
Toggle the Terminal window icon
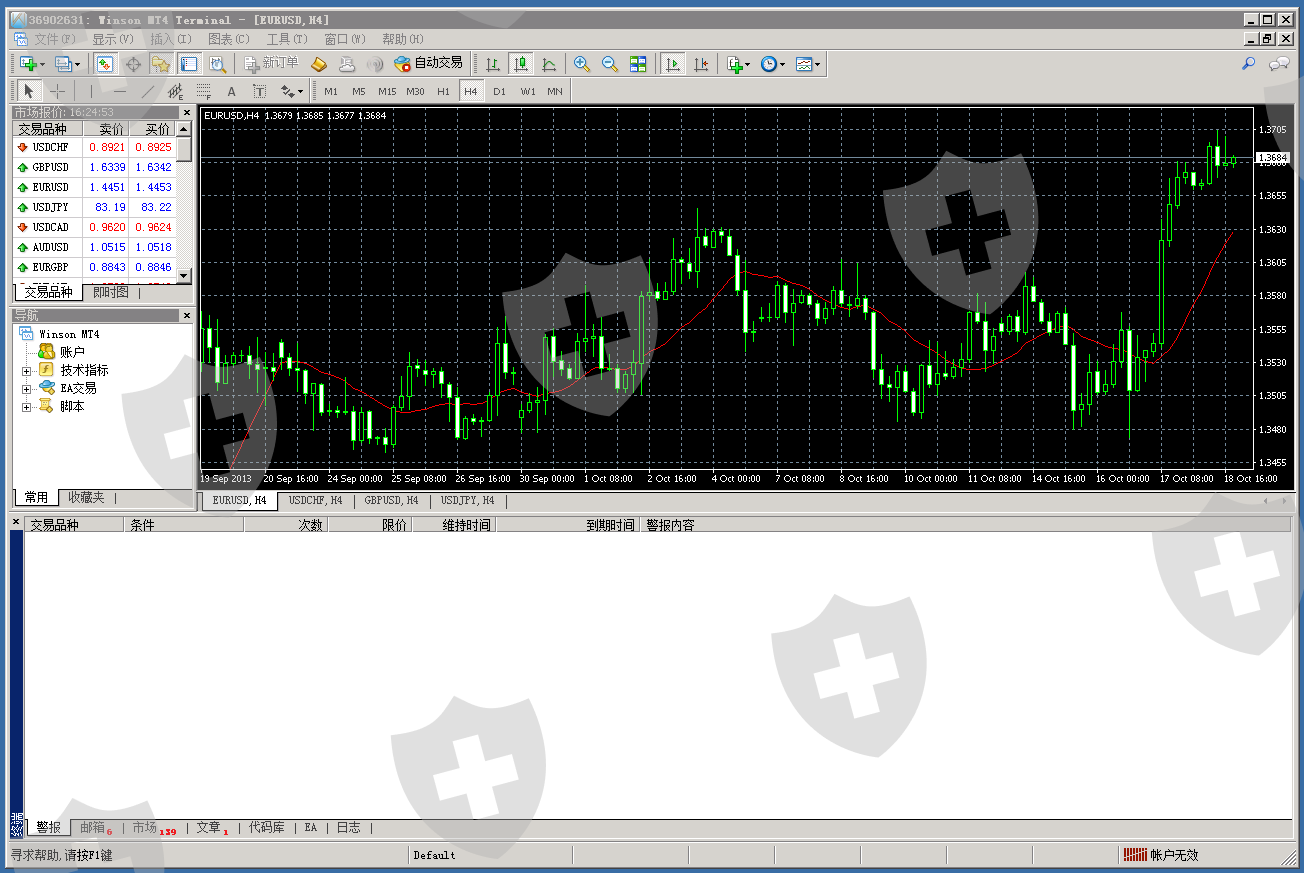189,64
